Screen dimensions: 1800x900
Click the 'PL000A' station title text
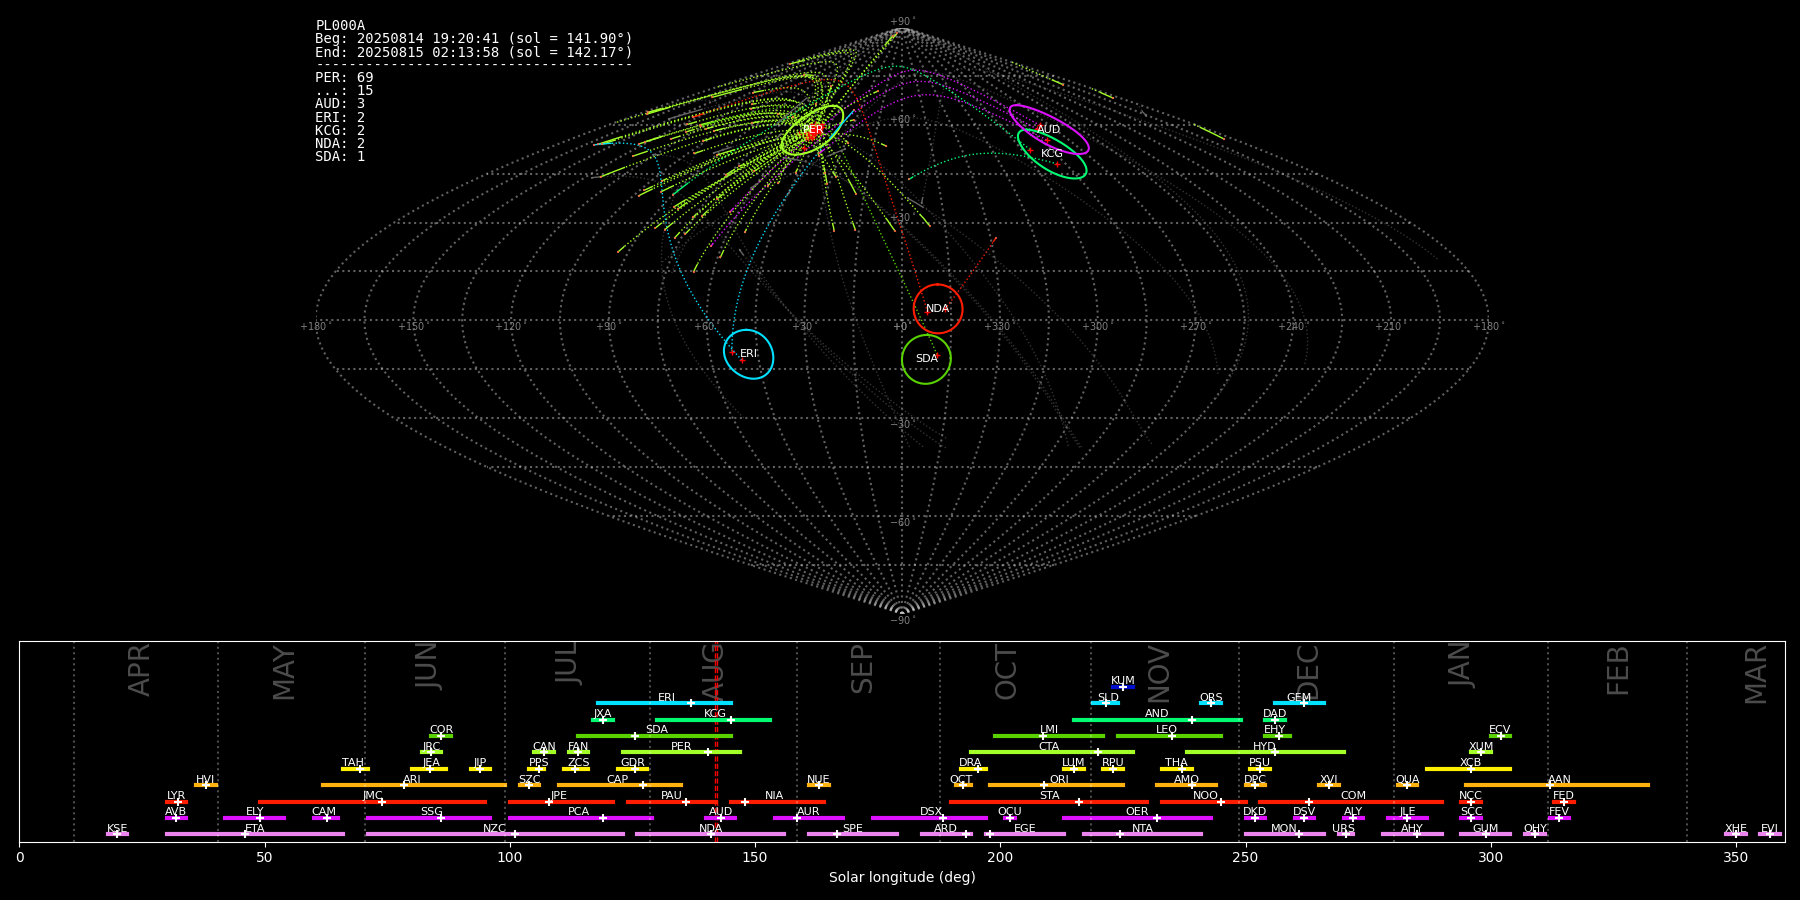pos(340,26)
